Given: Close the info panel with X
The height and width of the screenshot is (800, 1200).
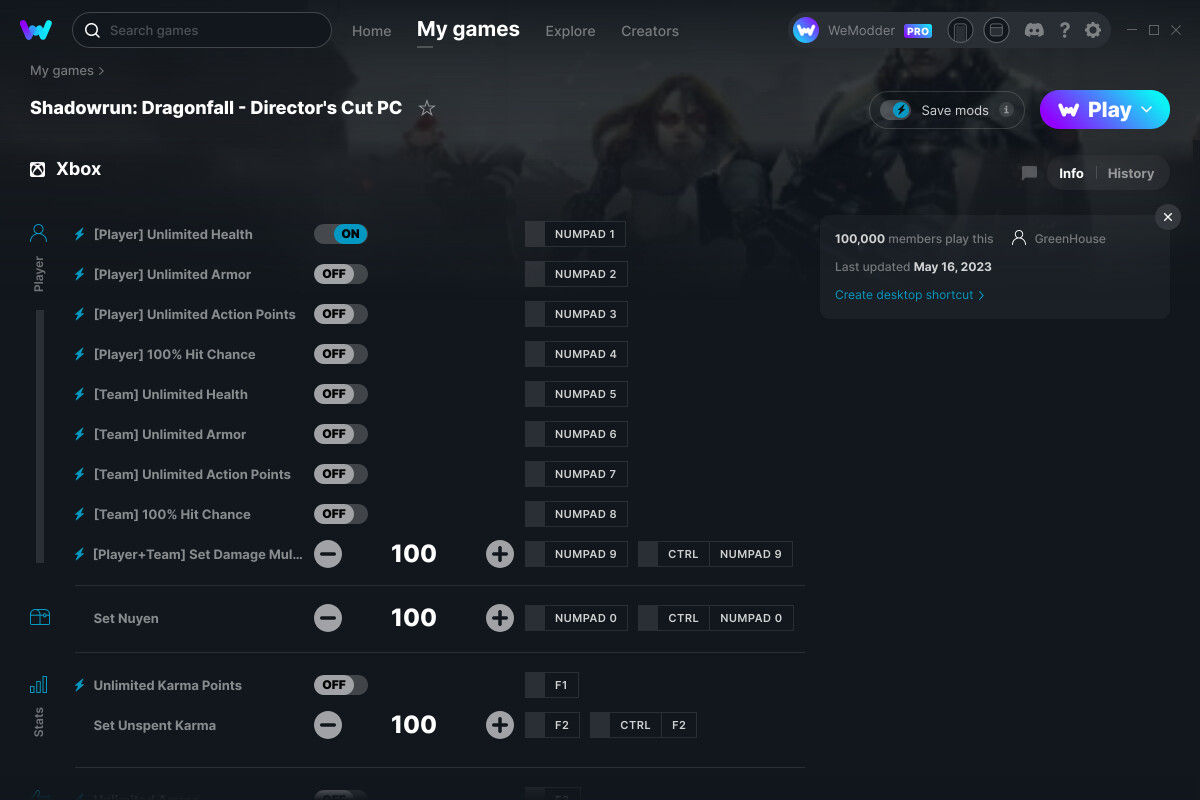Looking at the screenshot, I should [x=1168, y=217].
